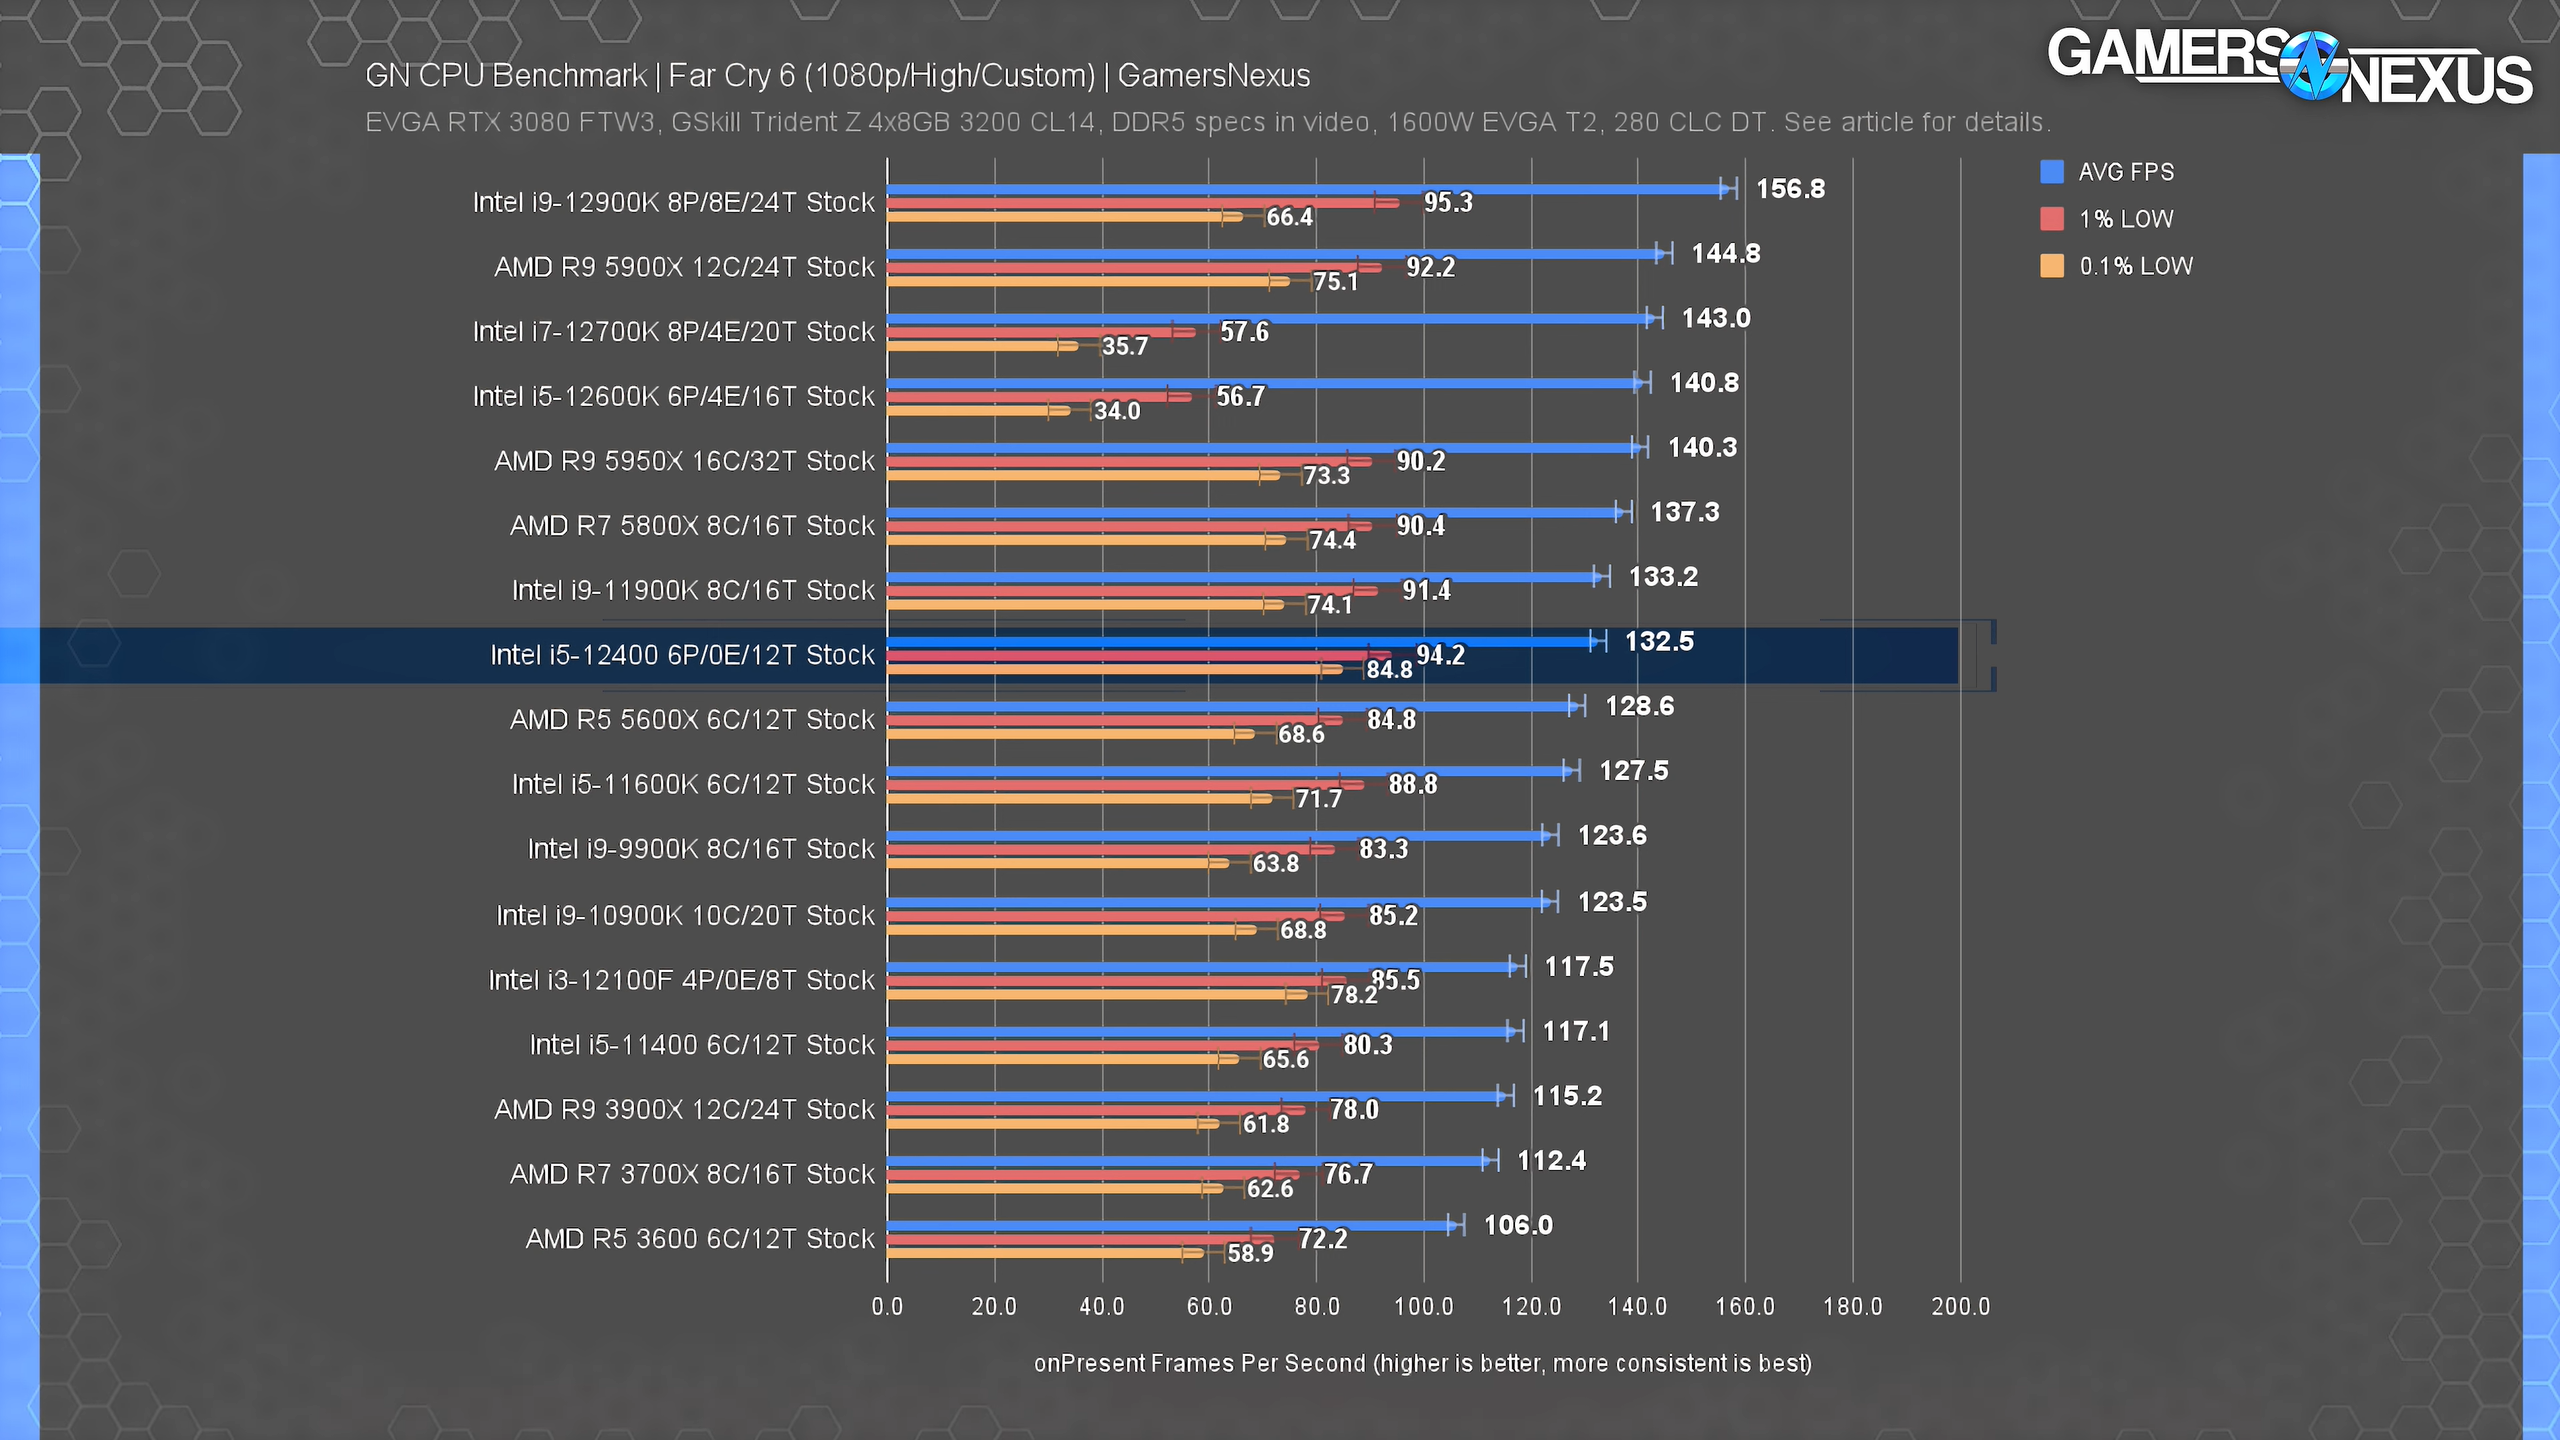The height and width of the screenshot is (1440, 2560).
Task: Click the 58.9 value for R5 3600
Action: [x=1250, y=1253]
